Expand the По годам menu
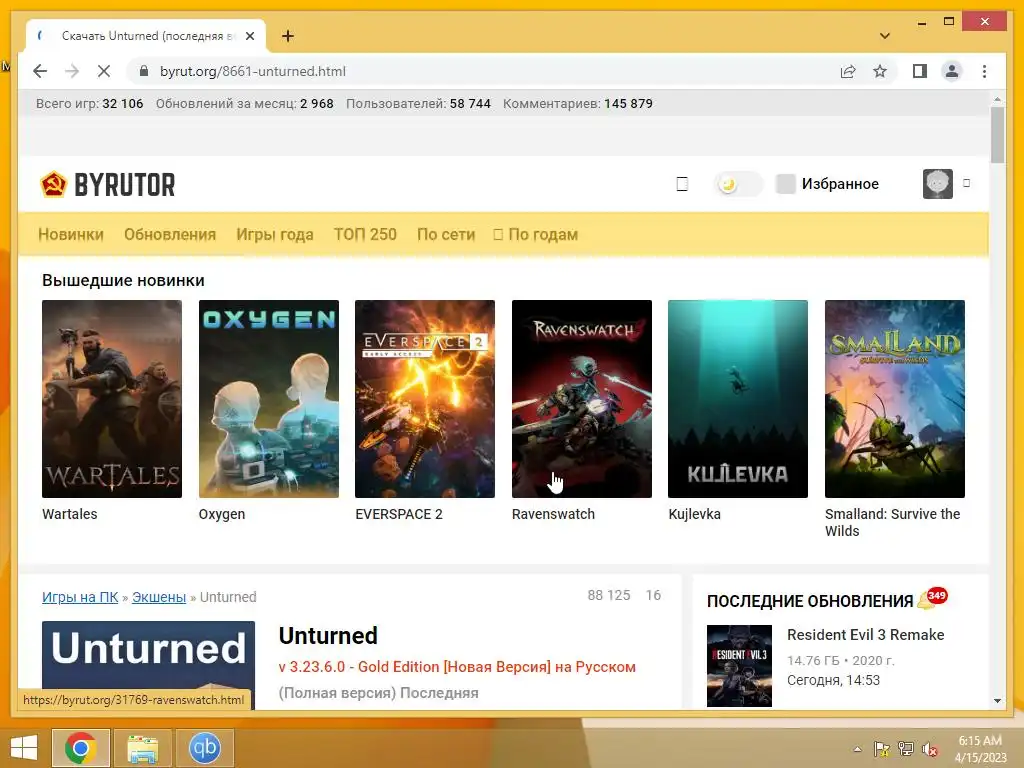Viewport: 1024px width, 768px height. pos(536,234)
